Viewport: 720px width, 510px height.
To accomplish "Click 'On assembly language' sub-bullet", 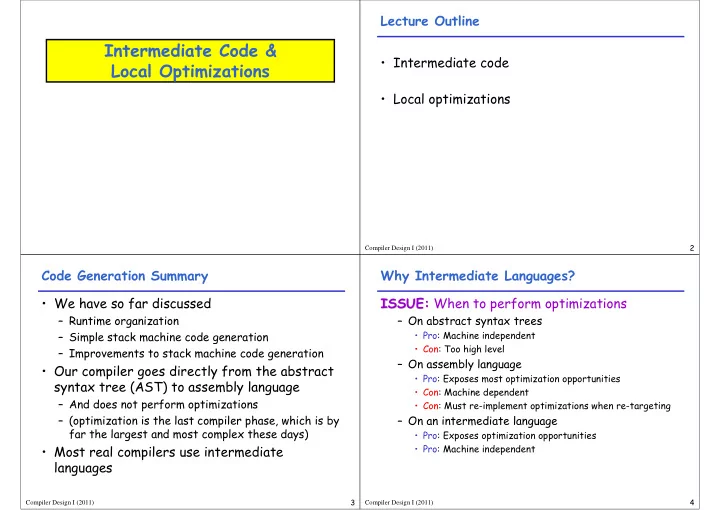I will coord(465,364).
